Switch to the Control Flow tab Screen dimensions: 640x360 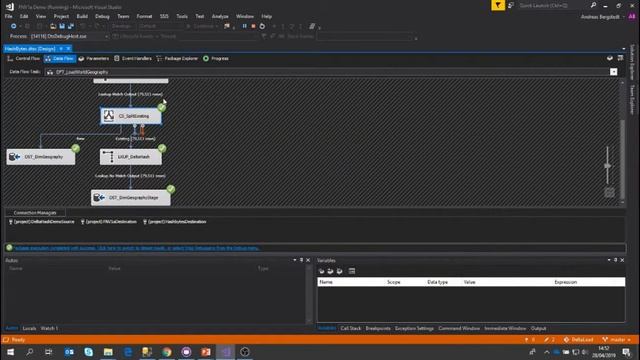point(24,58)
